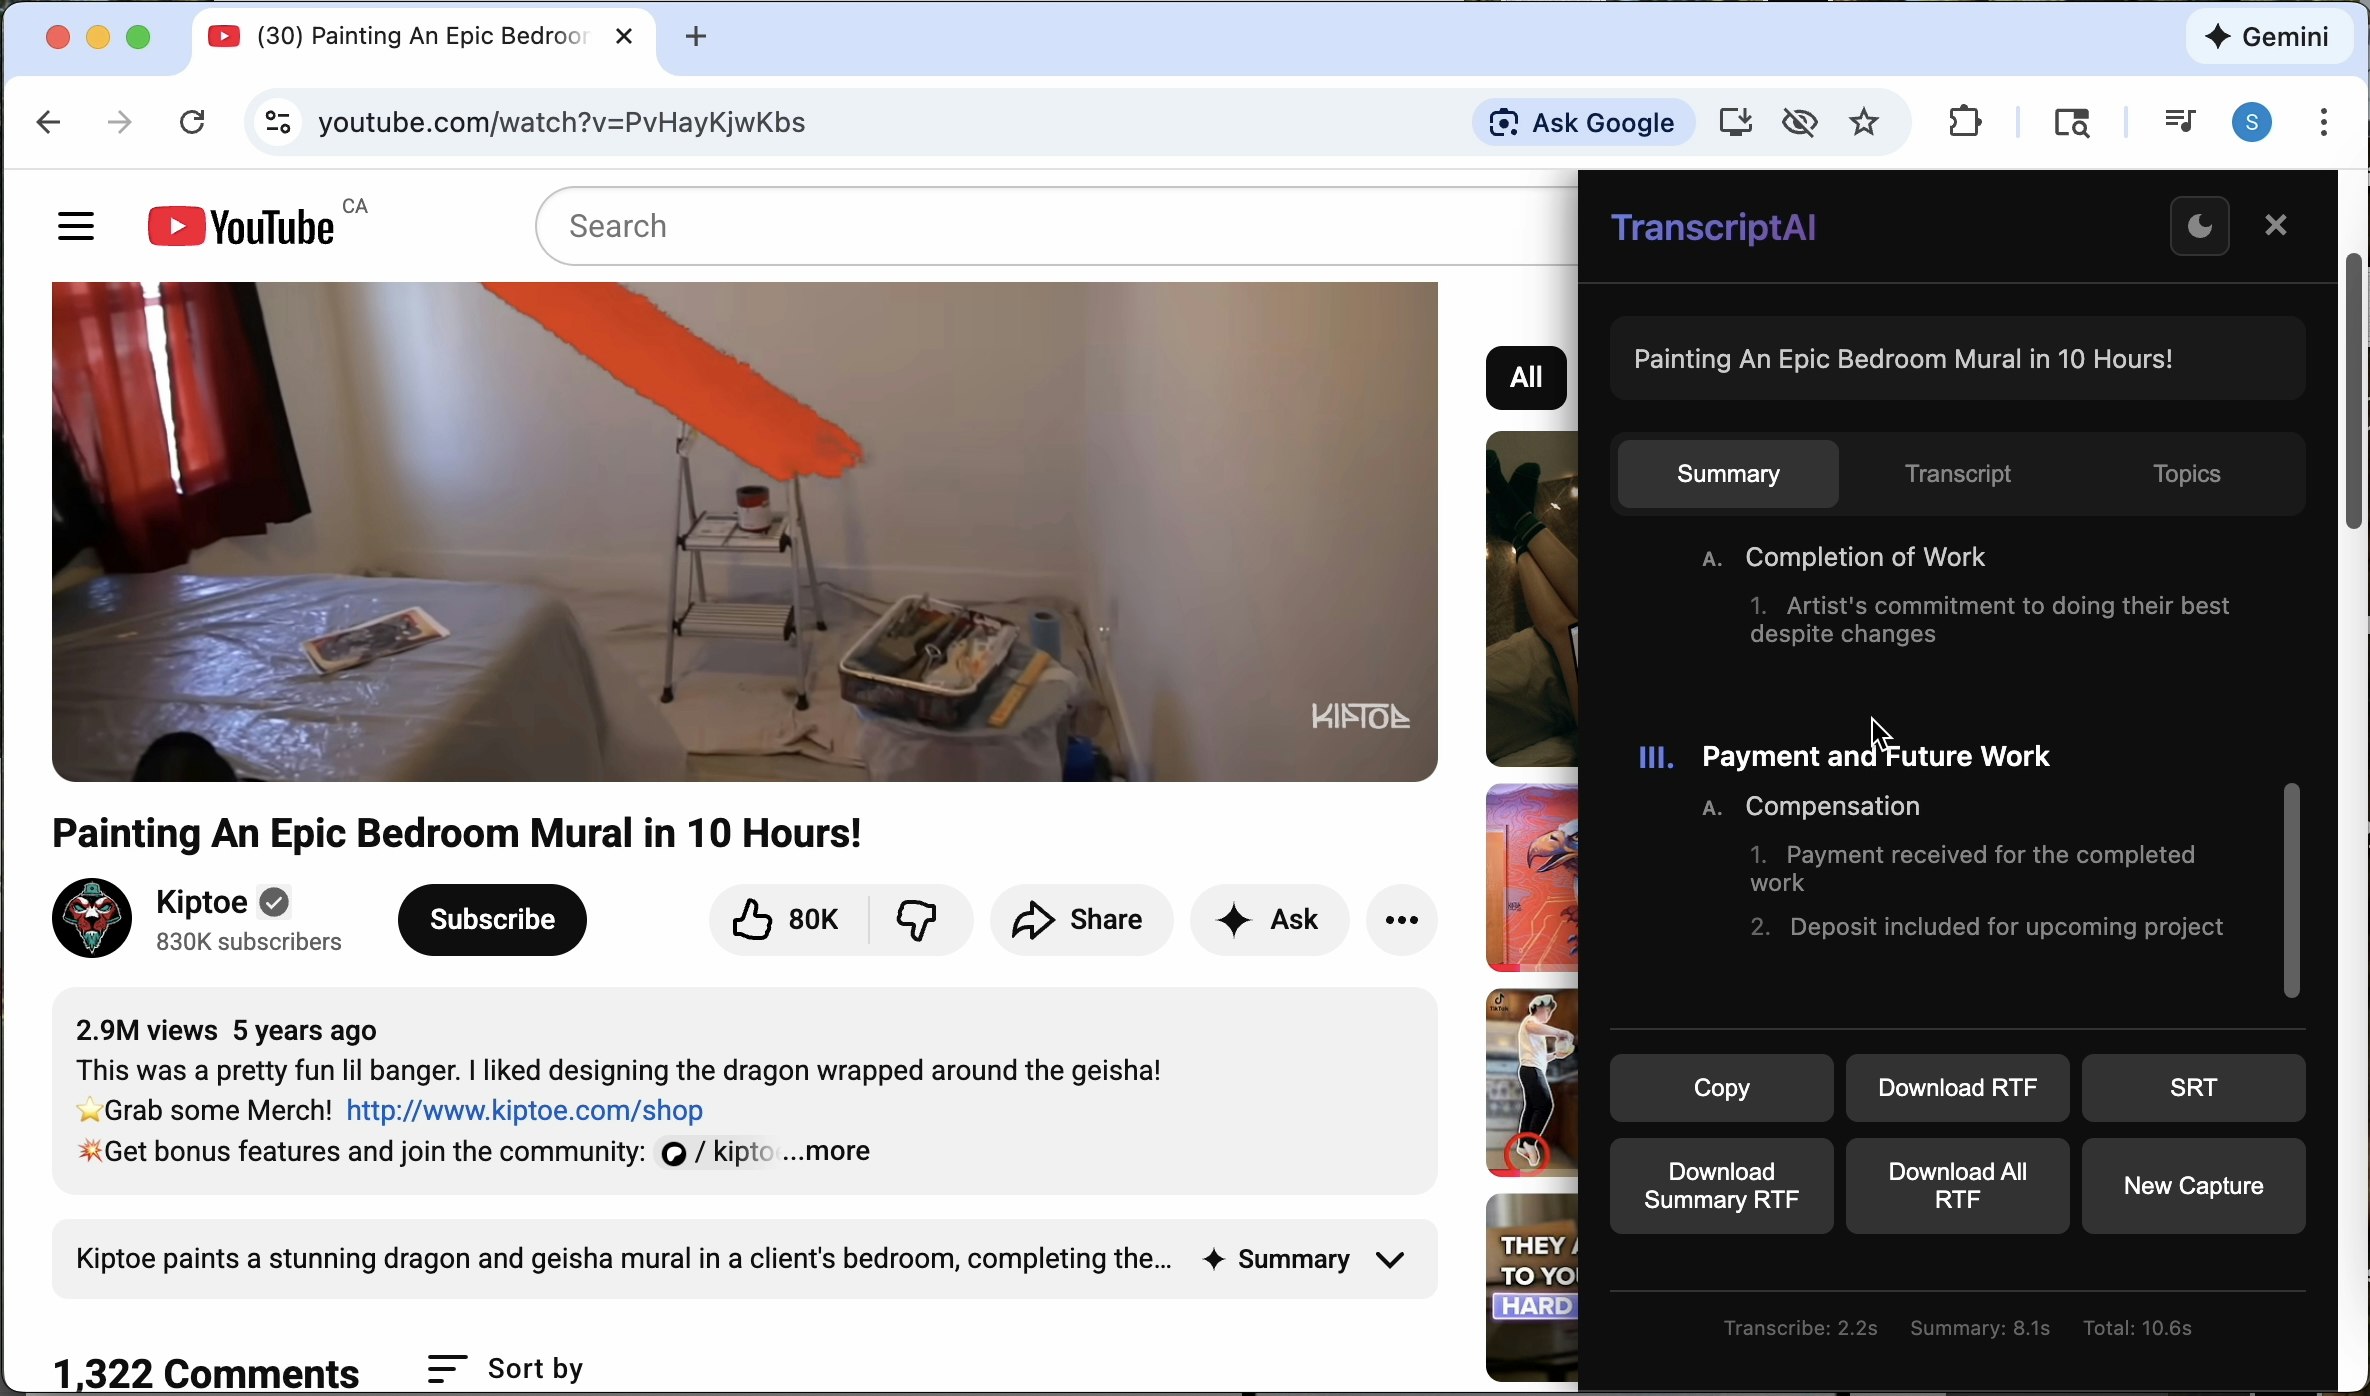
Task: Open Gemini from the browser toolbar
Action: [2268, 36]
